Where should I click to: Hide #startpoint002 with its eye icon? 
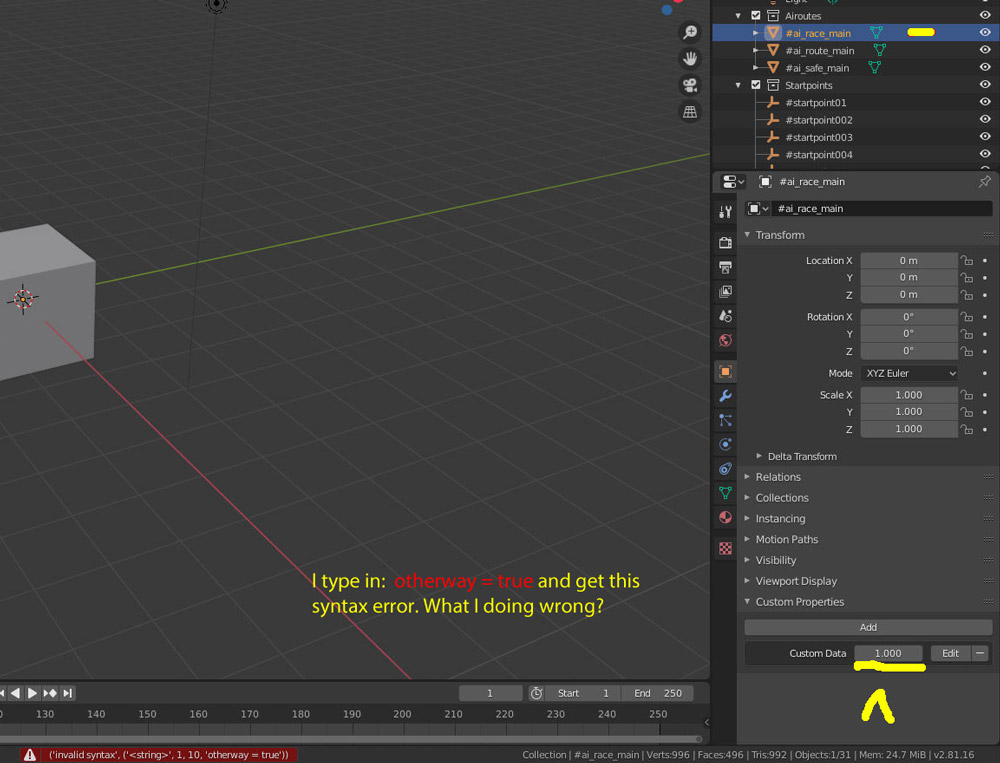point(985,119)
